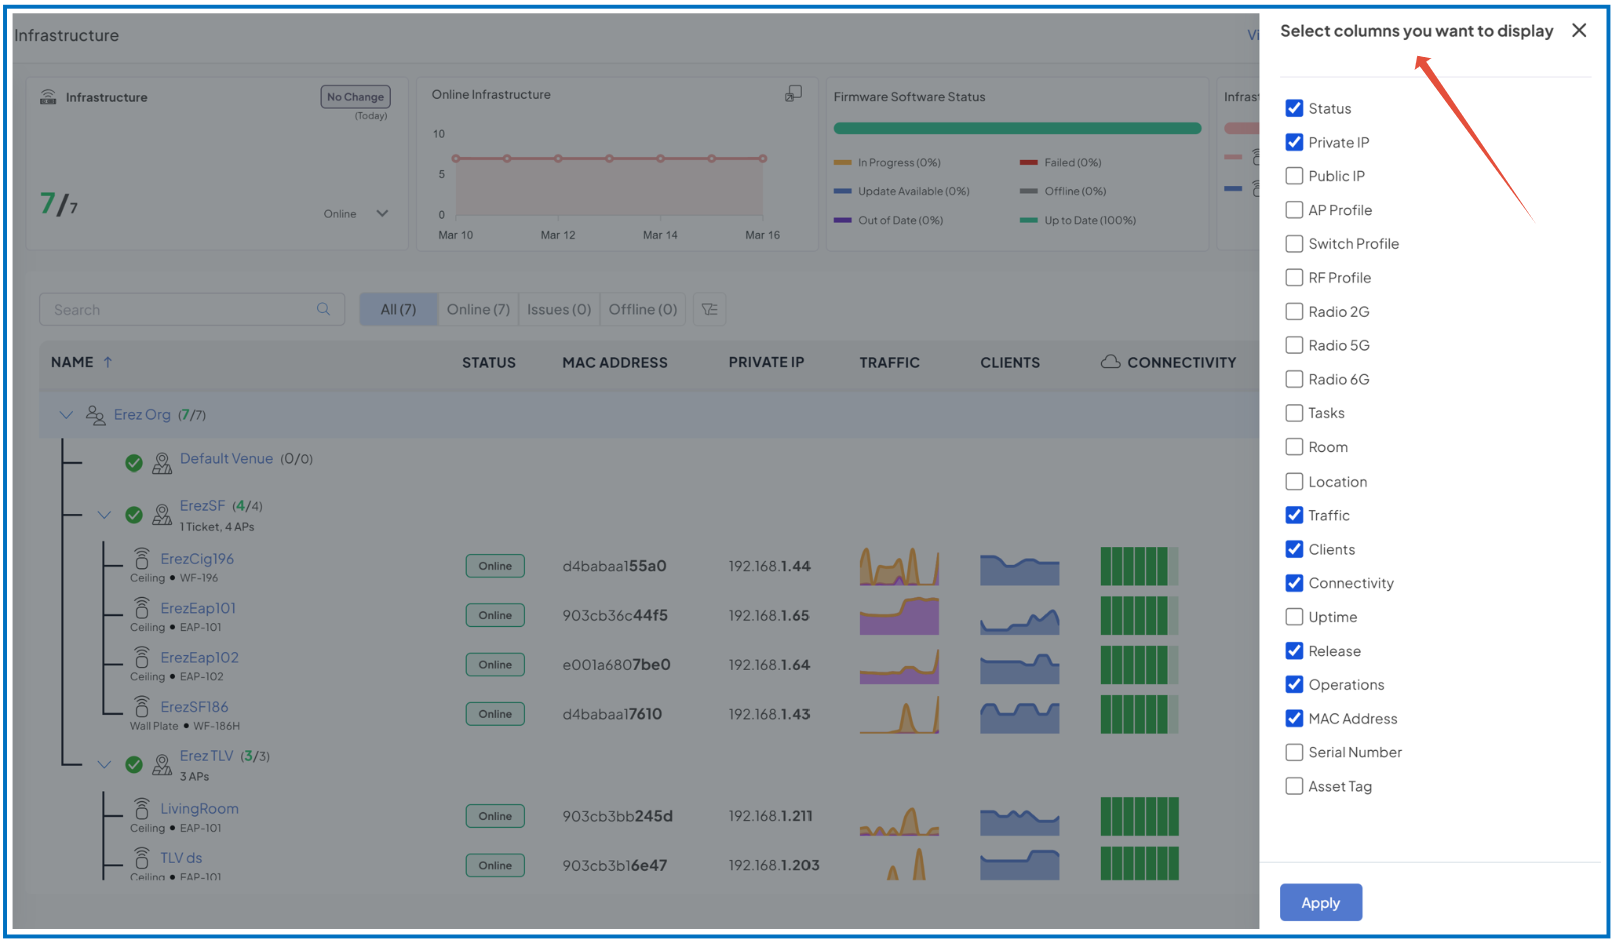Click the Firmware Software Status progress bar
This screenshot has height=940, width=1612.
coord(1017,128)
